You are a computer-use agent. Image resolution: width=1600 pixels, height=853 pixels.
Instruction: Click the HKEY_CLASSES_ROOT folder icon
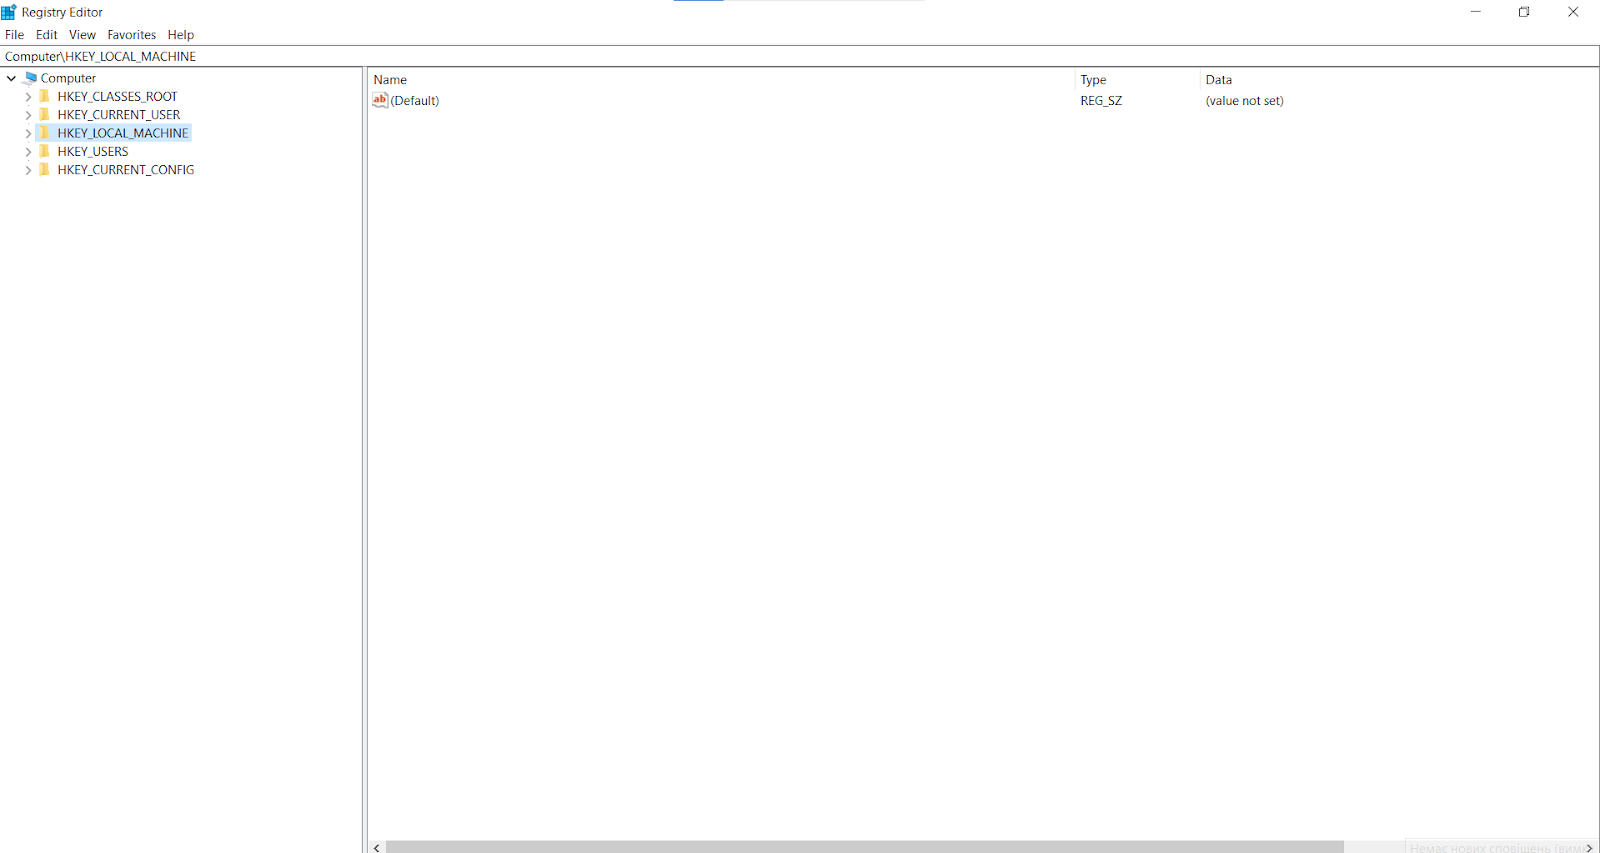(x=44, y=97)
